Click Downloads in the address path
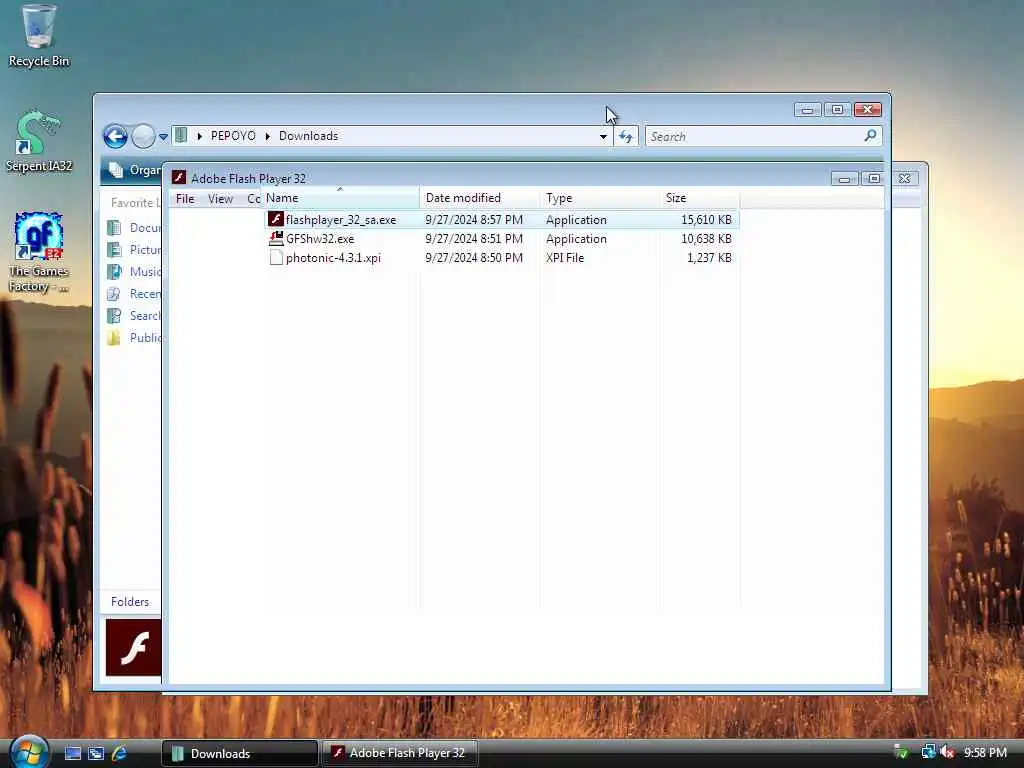This screenshot has width=1024, height=768. [x=308, y=136]
